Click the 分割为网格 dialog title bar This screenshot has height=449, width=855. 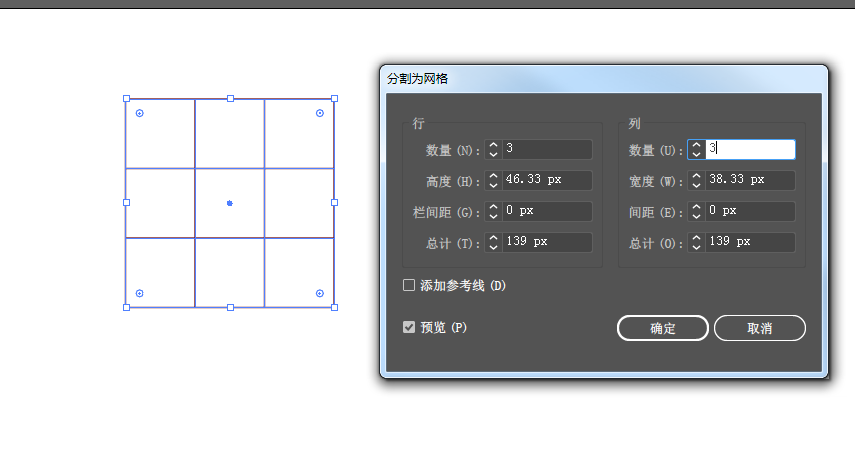point(604,79)
